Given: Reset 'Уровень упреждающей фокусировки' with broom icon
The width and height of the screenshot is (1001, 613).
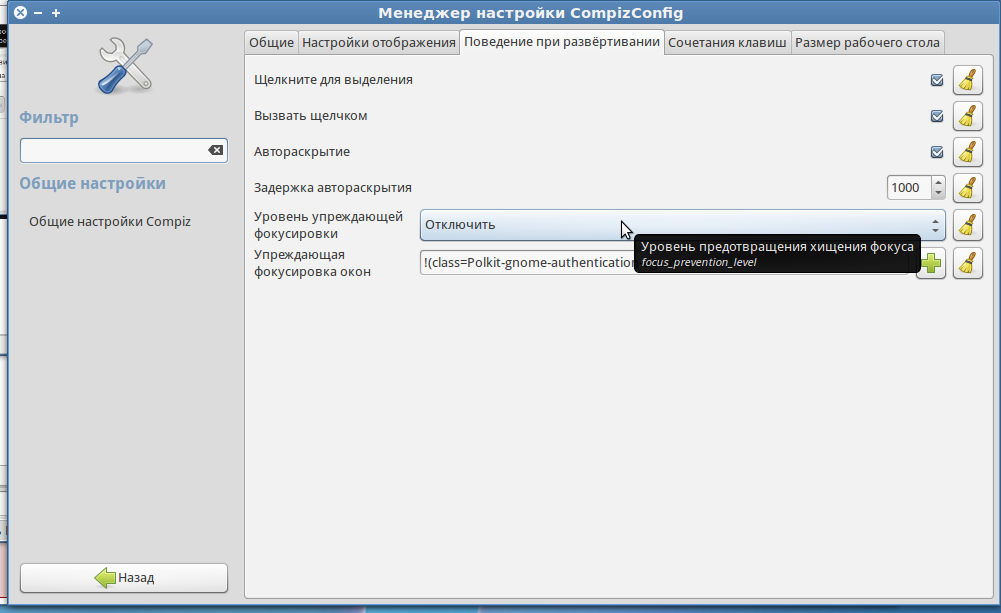Looking at the screenshot, I should (967, 225).
